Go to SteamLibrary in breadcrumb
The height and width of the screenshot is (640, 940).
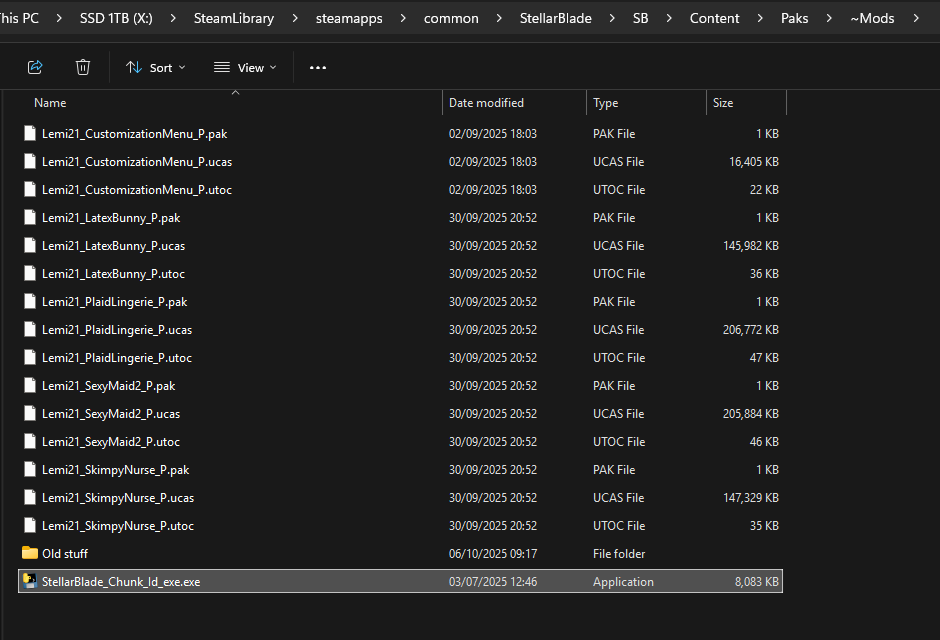pyautogui.click(x=234, y=18)
